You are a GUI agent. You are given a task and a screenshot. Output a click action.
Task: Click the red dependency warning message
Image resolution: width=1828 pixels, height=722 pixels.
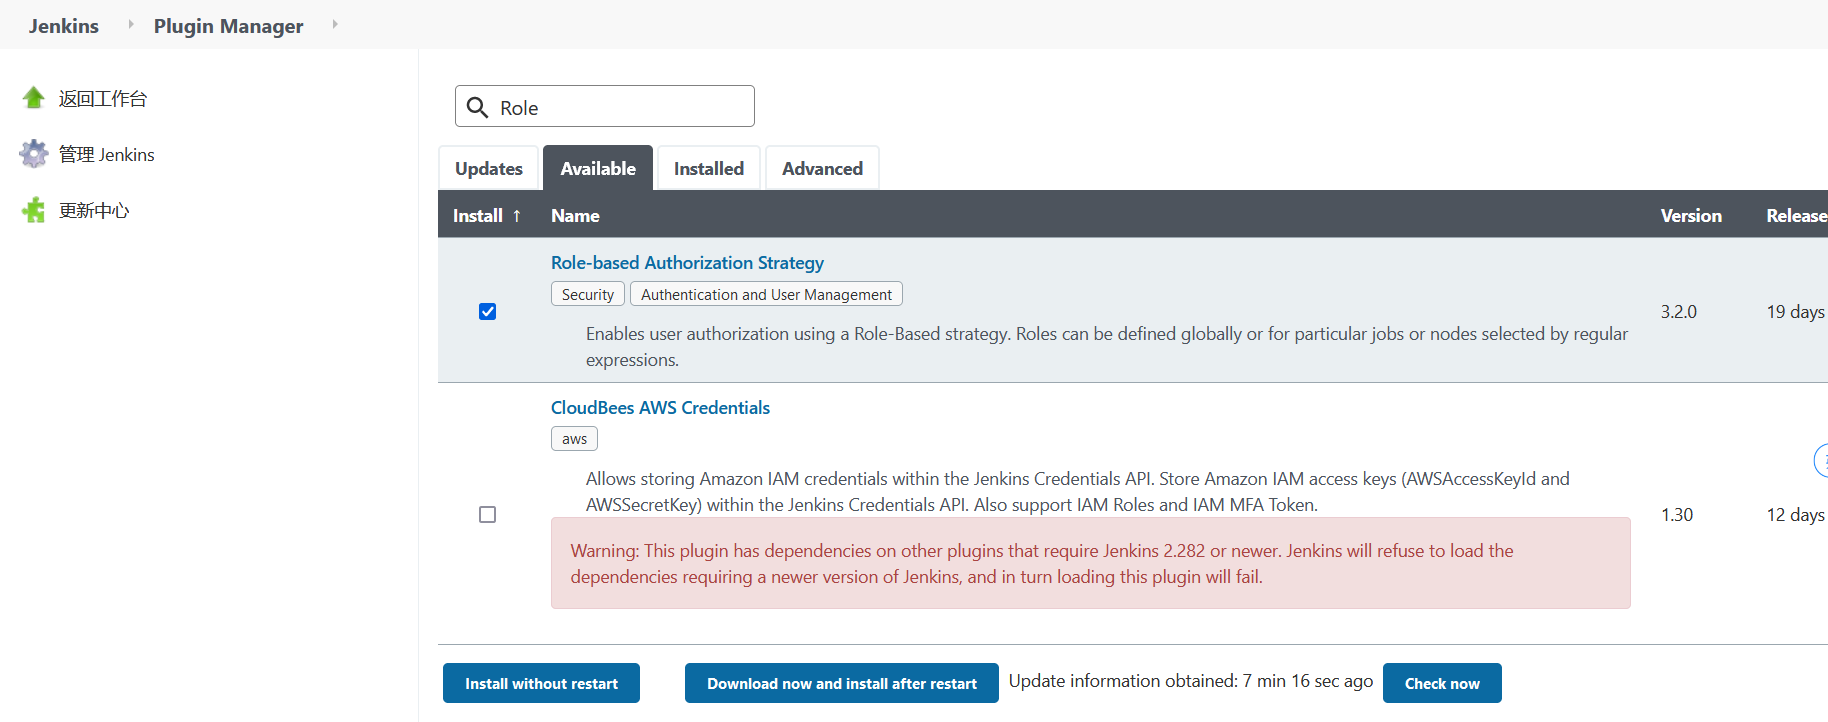click(x=1091, y=563)
